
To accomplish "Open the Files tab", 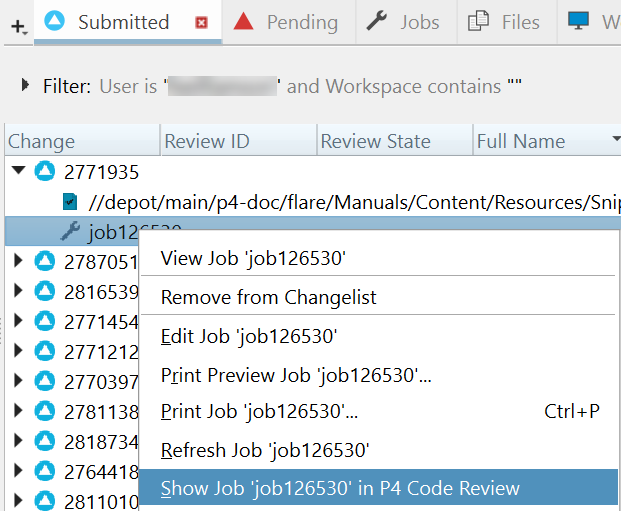I will point(505,22).
